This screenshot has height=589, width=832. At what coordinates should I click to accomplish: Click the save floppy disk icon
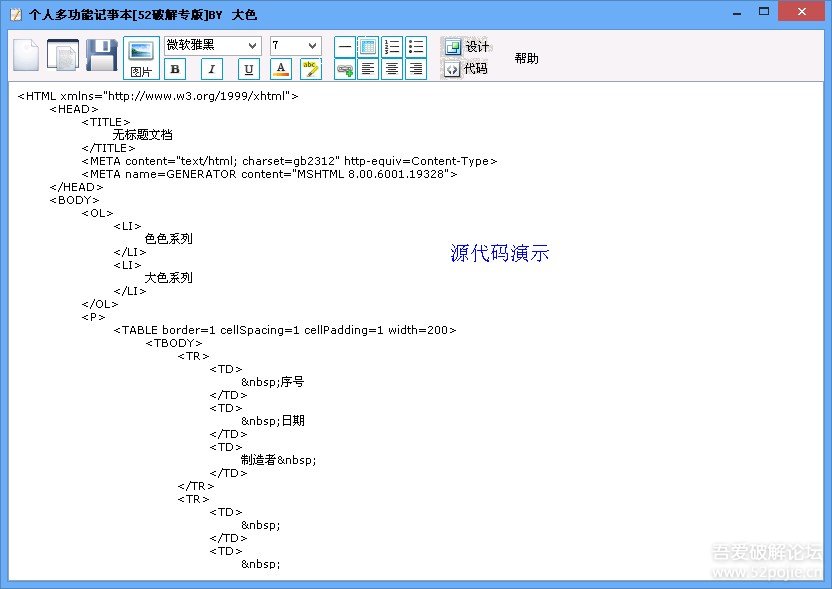(x=101, y=55)
